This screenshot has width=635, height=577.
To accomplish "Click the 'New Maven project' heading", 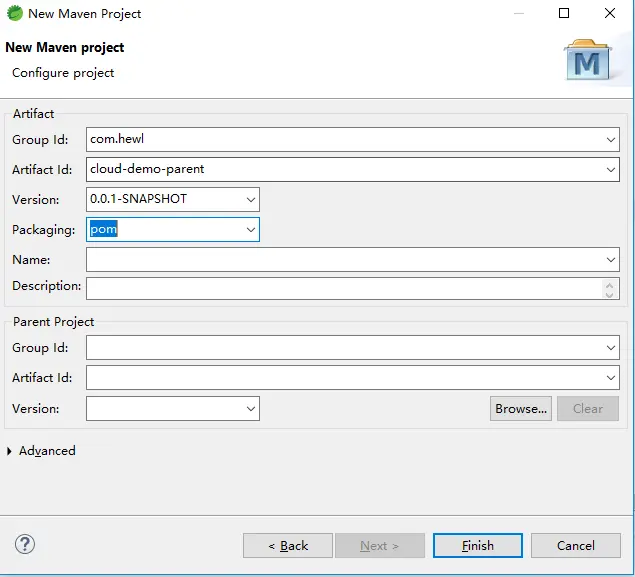I will coord(65,47).
